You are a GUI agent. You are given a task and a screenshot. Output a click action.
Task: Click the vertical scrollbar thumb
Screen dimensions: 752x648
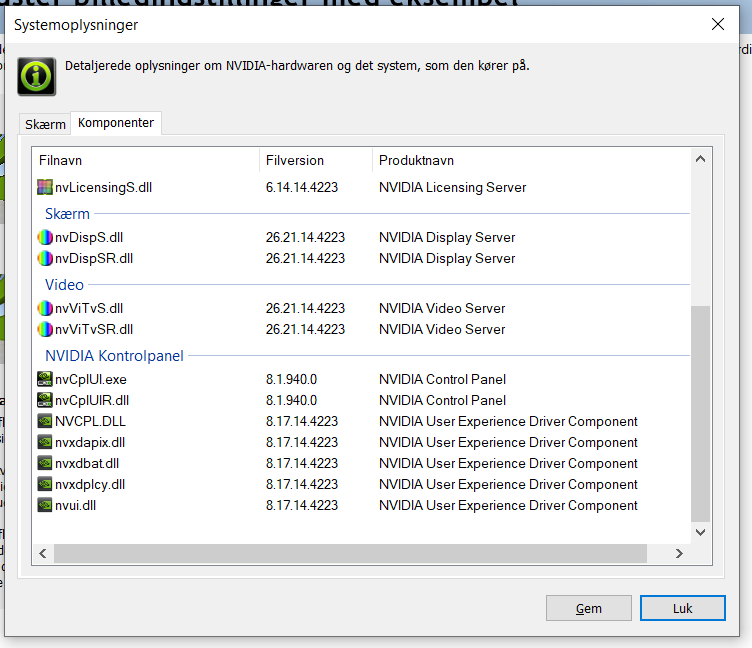click(700, 413)
